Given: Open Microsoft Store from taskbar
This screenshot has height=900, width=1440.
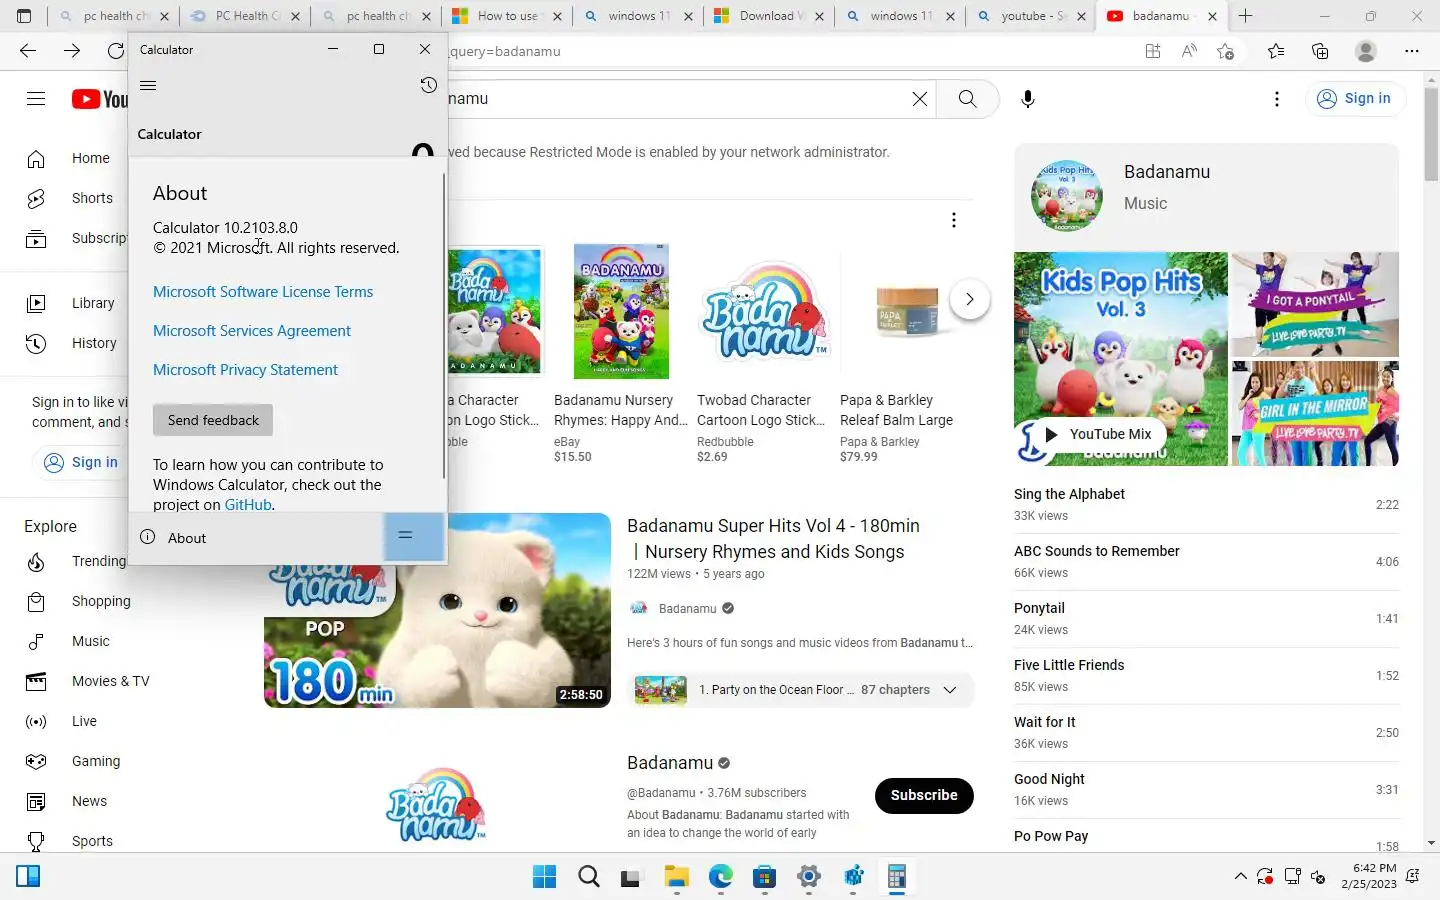Looking at the screenshot, I should tap(765, 877).
